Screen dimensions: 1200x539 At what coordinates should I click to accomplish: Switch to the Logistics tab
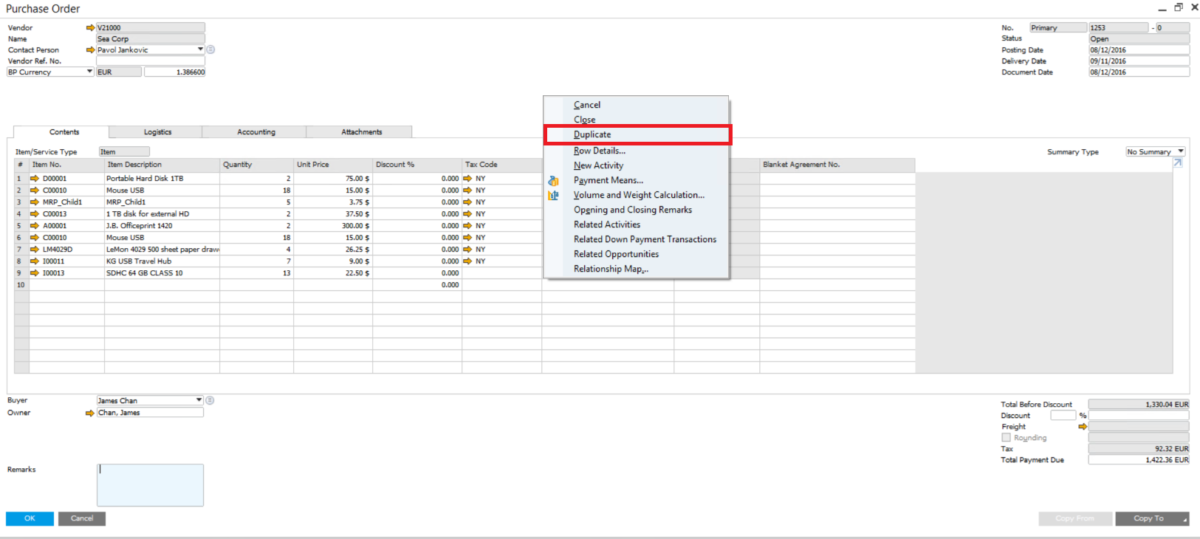click(x=157, y=132)
